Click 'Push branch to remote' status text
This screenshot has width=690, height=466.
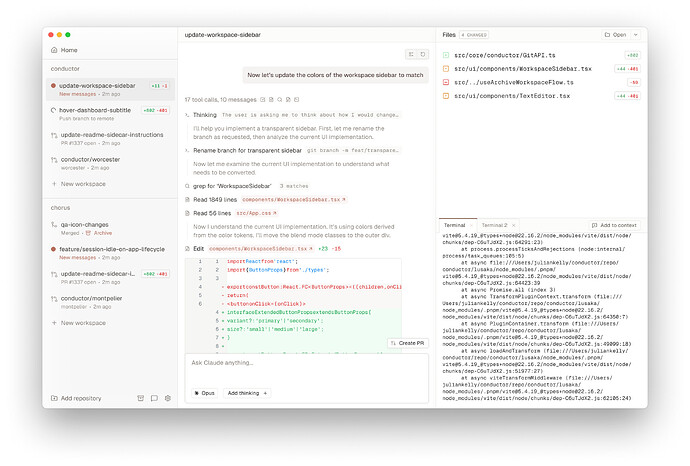pos(86,119)
